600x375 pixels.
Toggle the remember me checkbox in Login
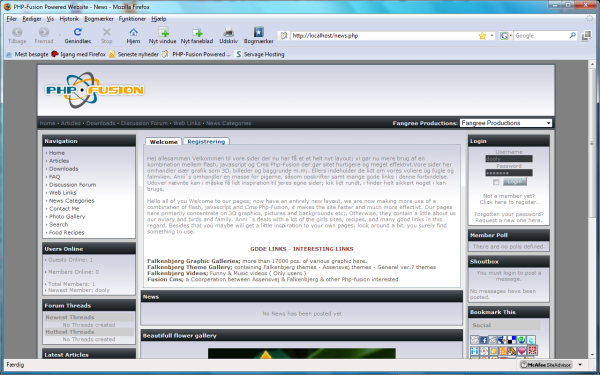[496, 182]
